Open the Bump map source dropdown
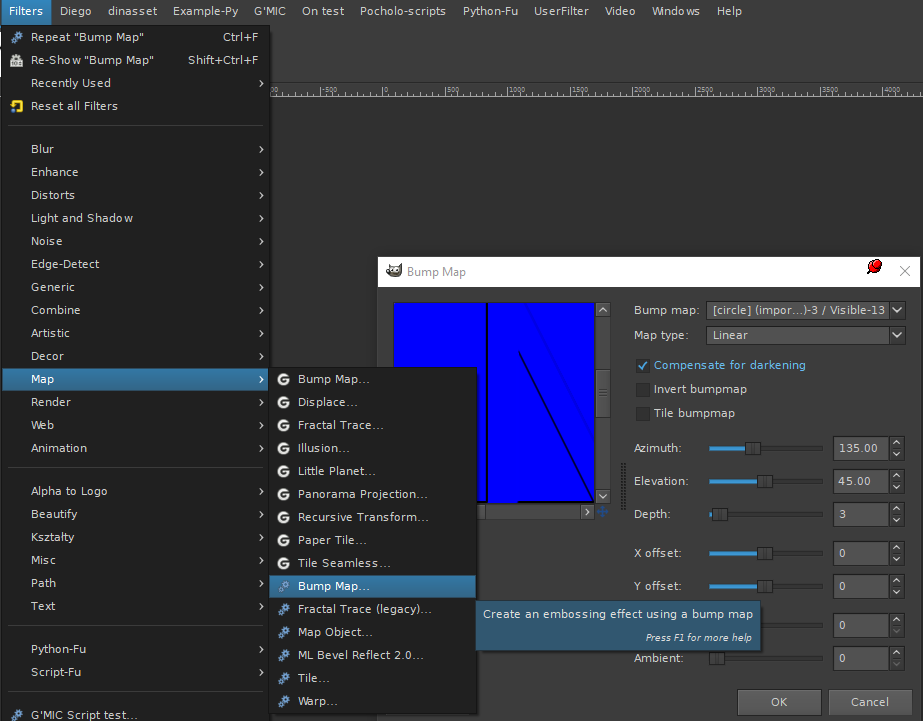This screenshot has width=923, height=721. [x=805, y=310]
